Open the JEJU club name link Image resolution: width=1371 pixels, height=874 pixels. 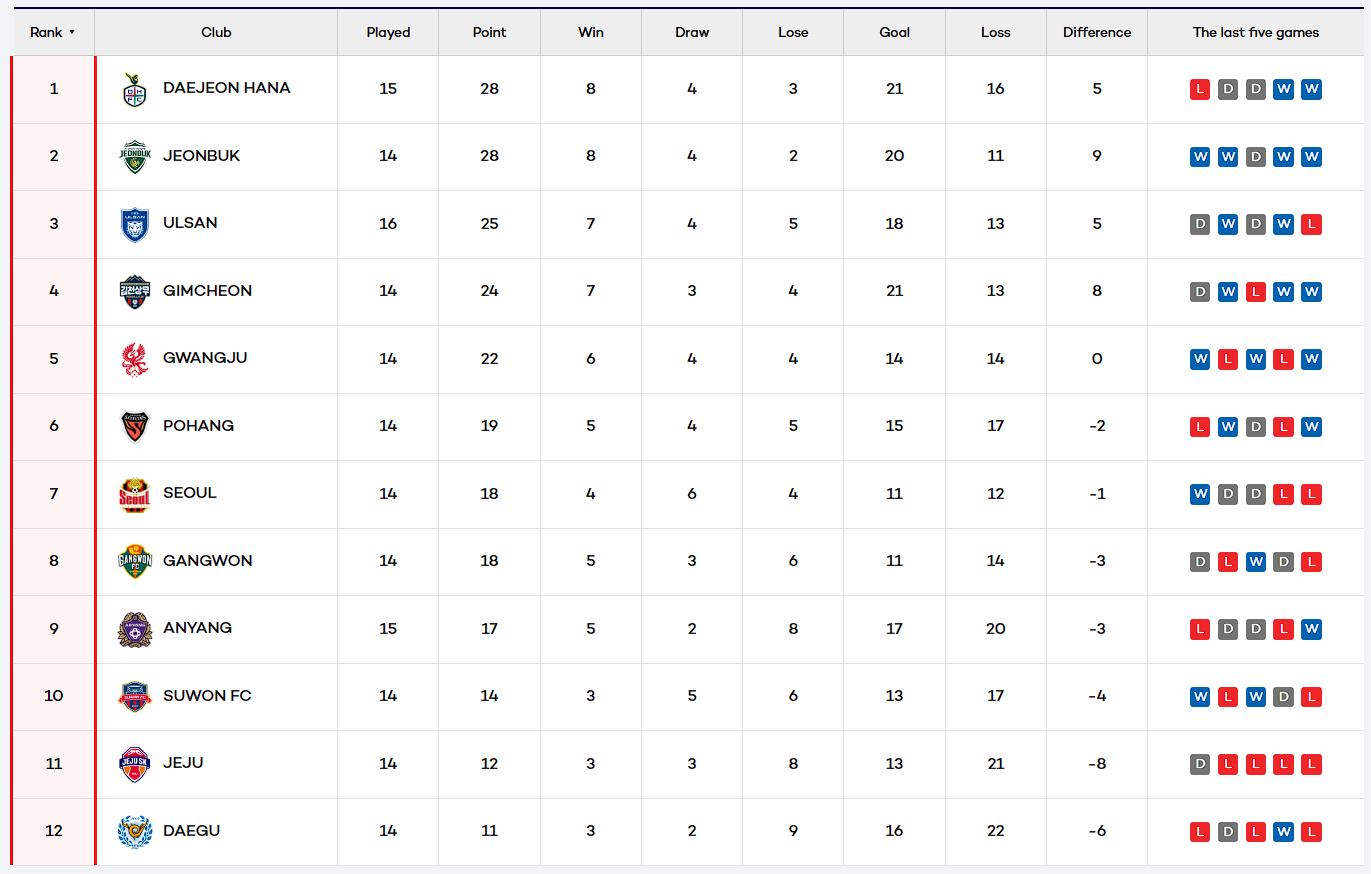click(183, 763)
